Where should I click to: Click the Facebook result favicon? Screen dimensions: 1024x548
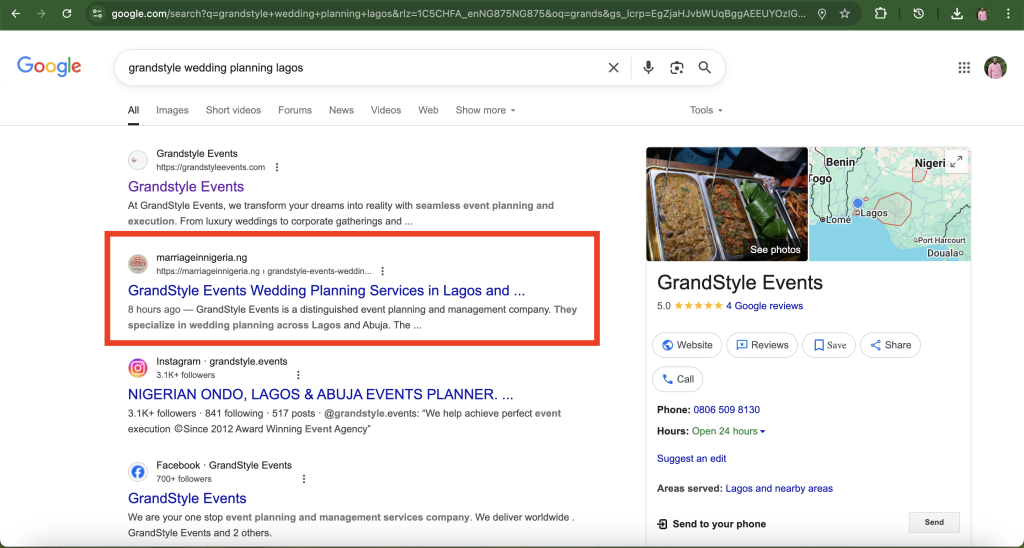(x=138, y=472)
